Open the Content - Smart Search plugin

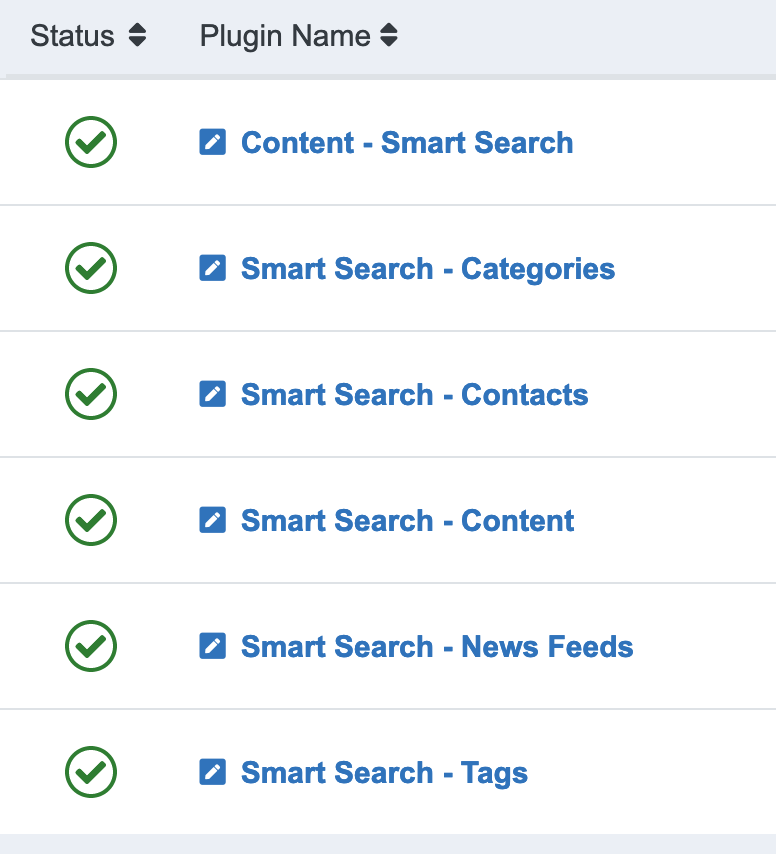[x=407, y=142]
